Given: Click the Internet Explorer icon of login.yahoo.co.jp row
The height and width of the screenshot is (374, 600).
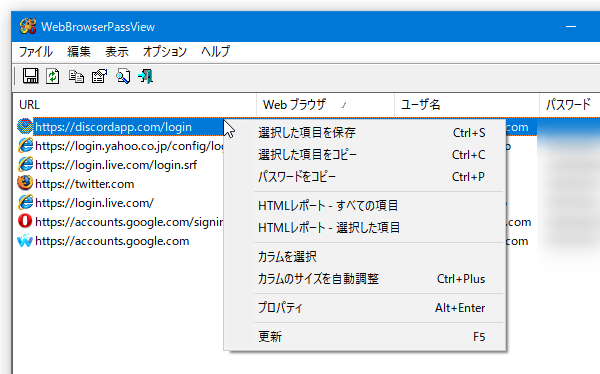Looking at the screenshot, I should [25, 145].
